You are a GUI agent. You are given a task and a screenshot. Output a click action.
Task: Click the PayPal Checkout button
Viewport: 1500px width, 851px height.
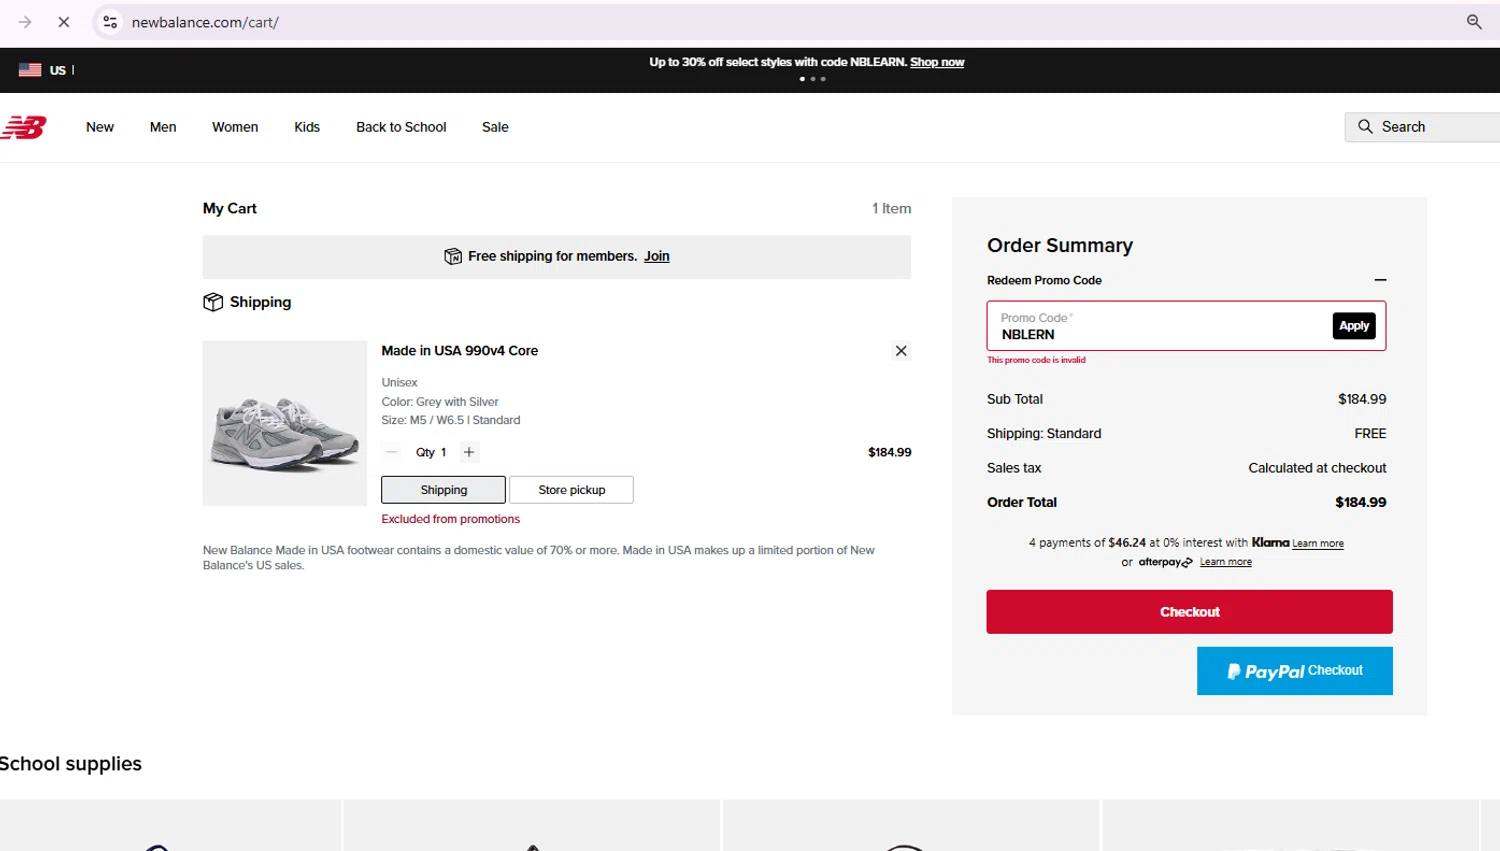point(1295,671)
